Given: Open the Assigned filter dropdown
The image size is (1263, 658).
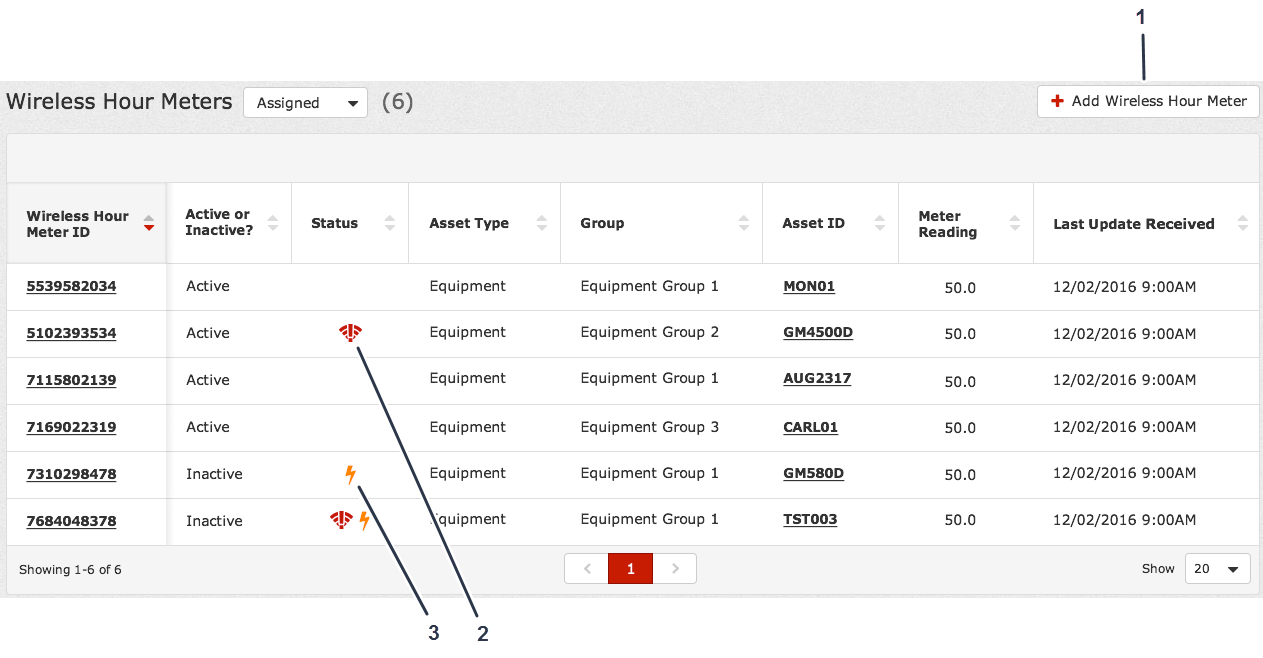Looking at the screenshot, I should (x=305, y=103).
